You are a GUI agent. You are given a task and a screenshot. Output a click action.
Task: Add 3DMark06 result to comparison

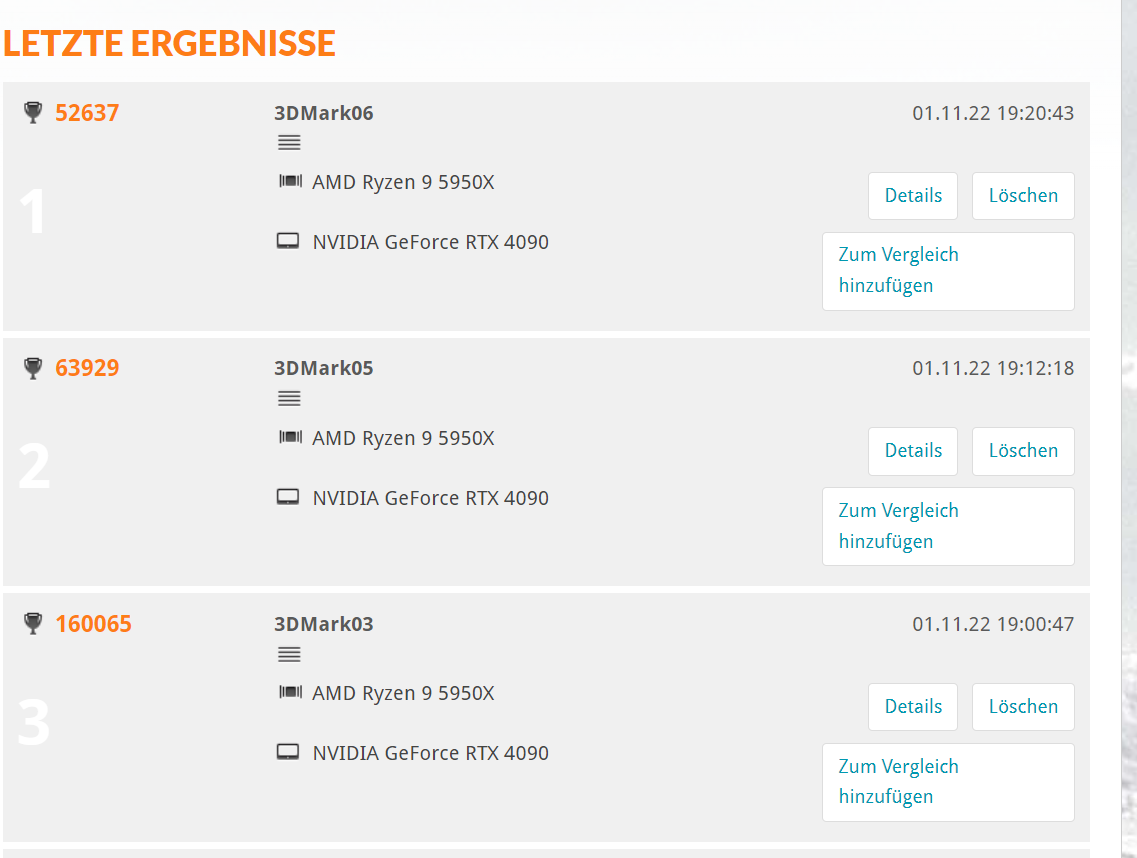click(x=948, y=271)
